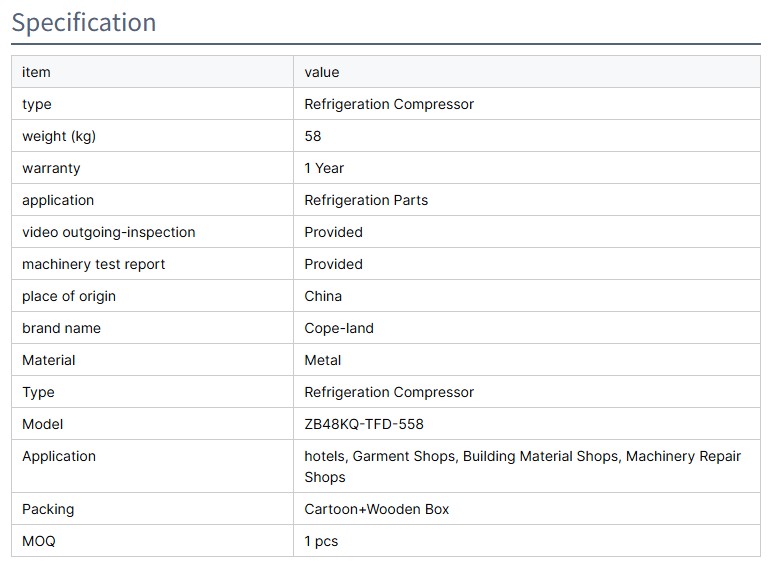This screenshot has width=773, height=571.
Task: Click the Material value Metal
Action: [323, 360]
